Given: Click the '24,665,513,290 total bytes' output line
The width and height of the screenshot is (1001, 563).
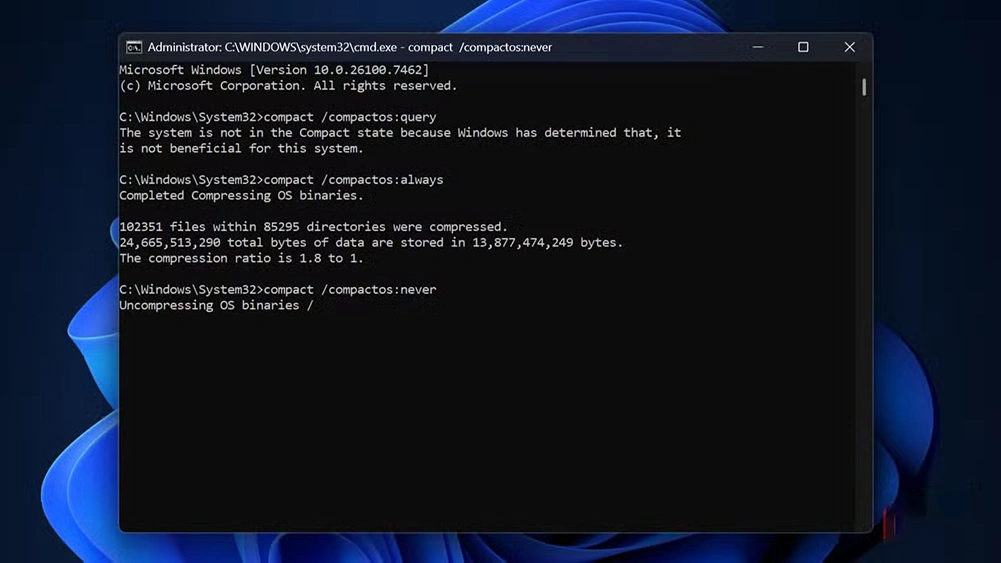Looking at the screenshot, I should (x=370, y=242).
